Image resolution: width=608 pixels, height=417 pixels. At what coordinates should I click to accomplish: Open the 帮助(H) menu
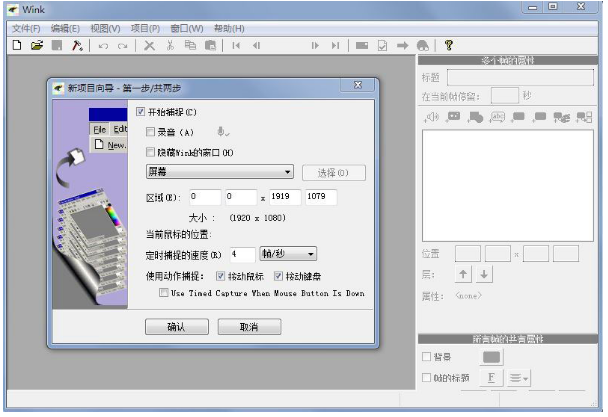tap(229, 28)
